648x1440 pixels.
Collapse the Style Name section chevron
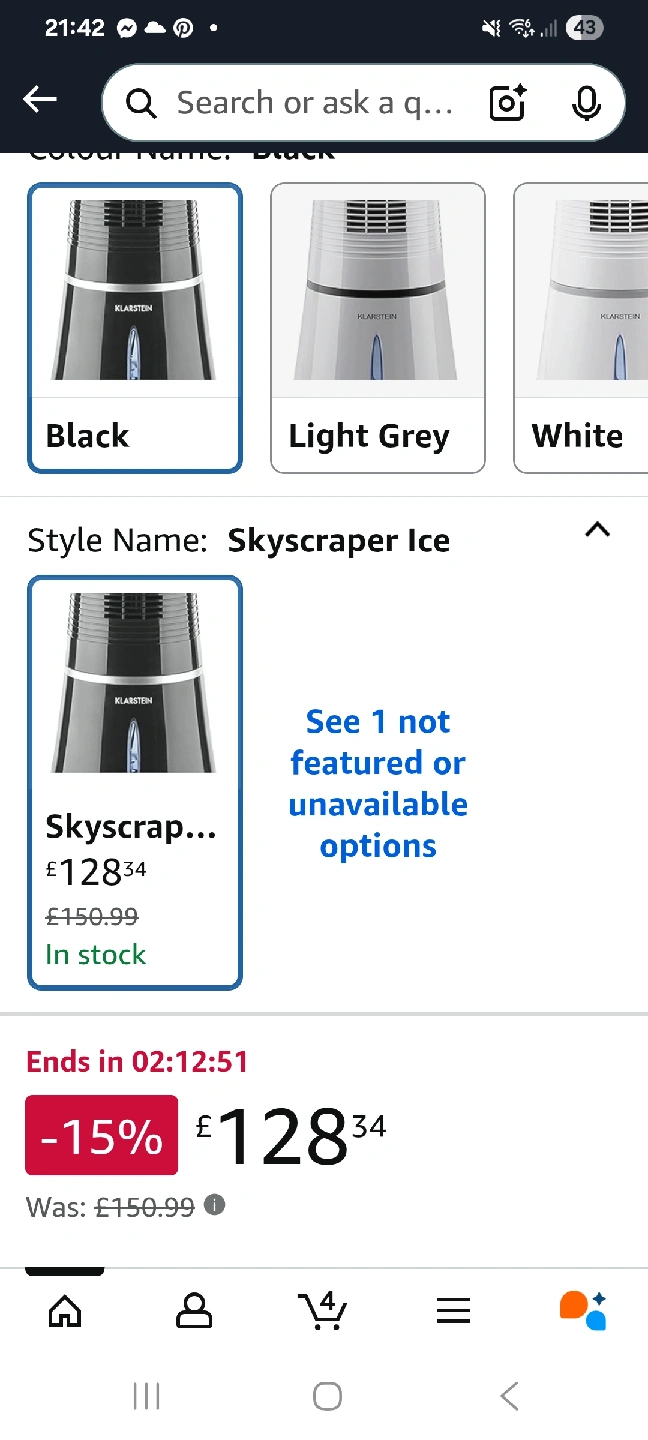click(597, 530)
